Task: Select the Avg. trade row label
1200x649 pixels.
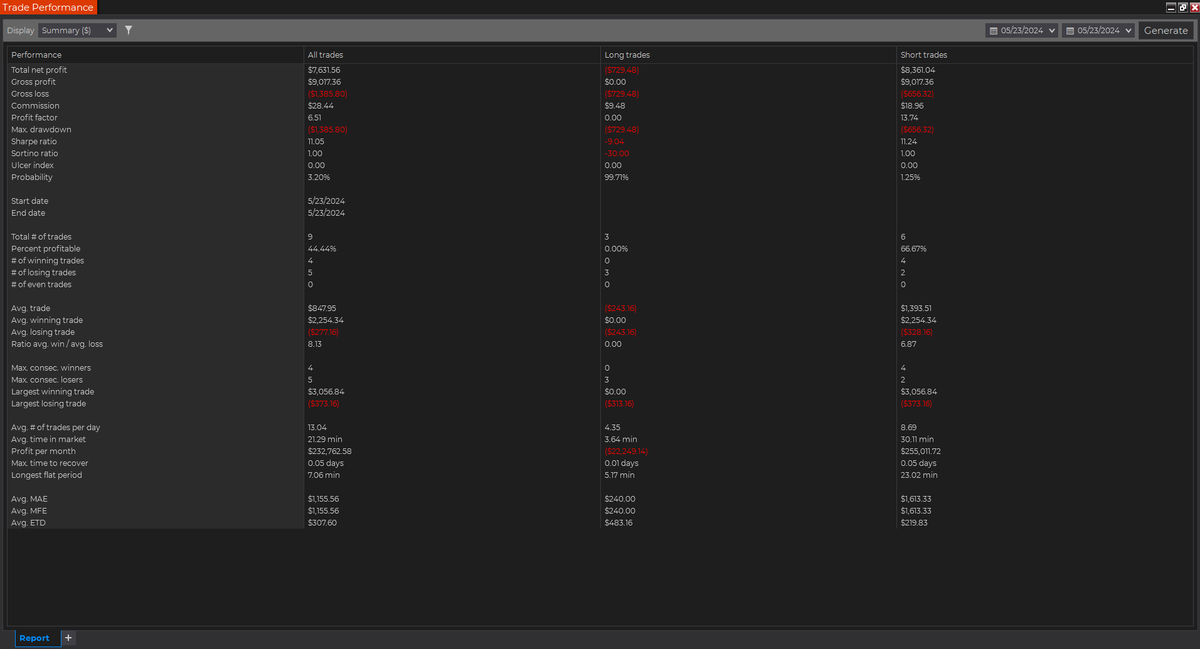Action: coord(30,308)
